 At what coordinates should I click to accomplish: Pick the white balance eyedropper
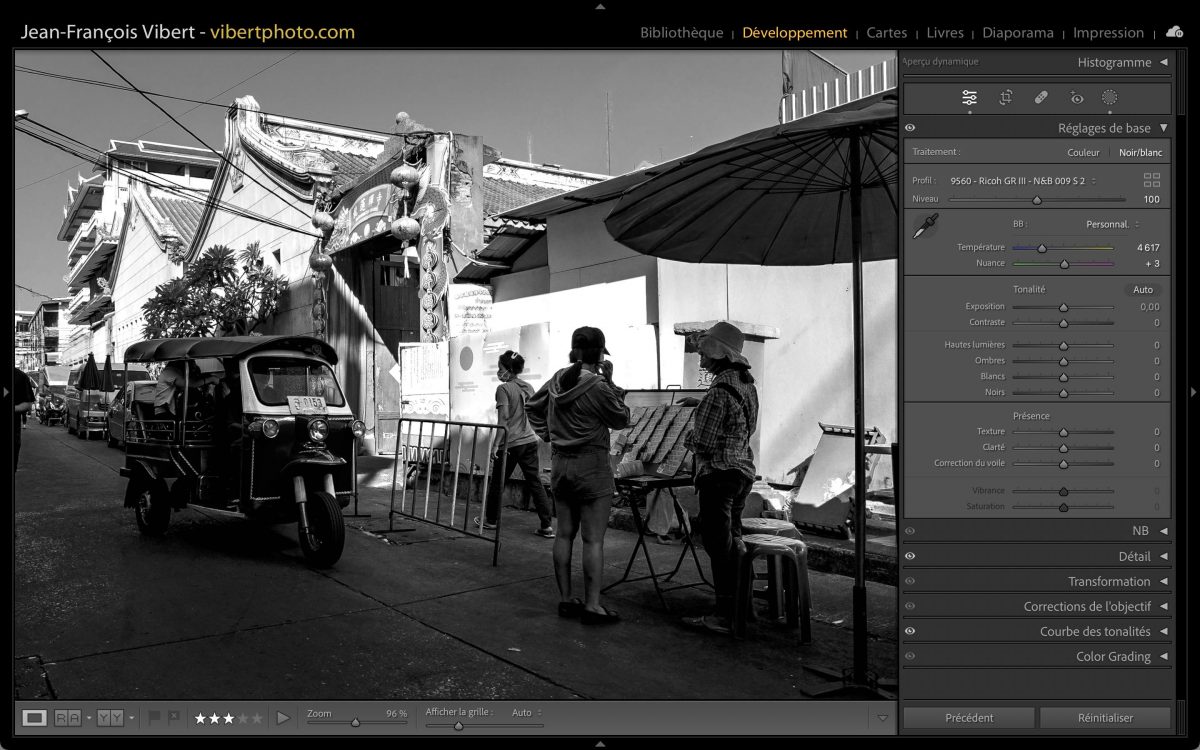925,226
